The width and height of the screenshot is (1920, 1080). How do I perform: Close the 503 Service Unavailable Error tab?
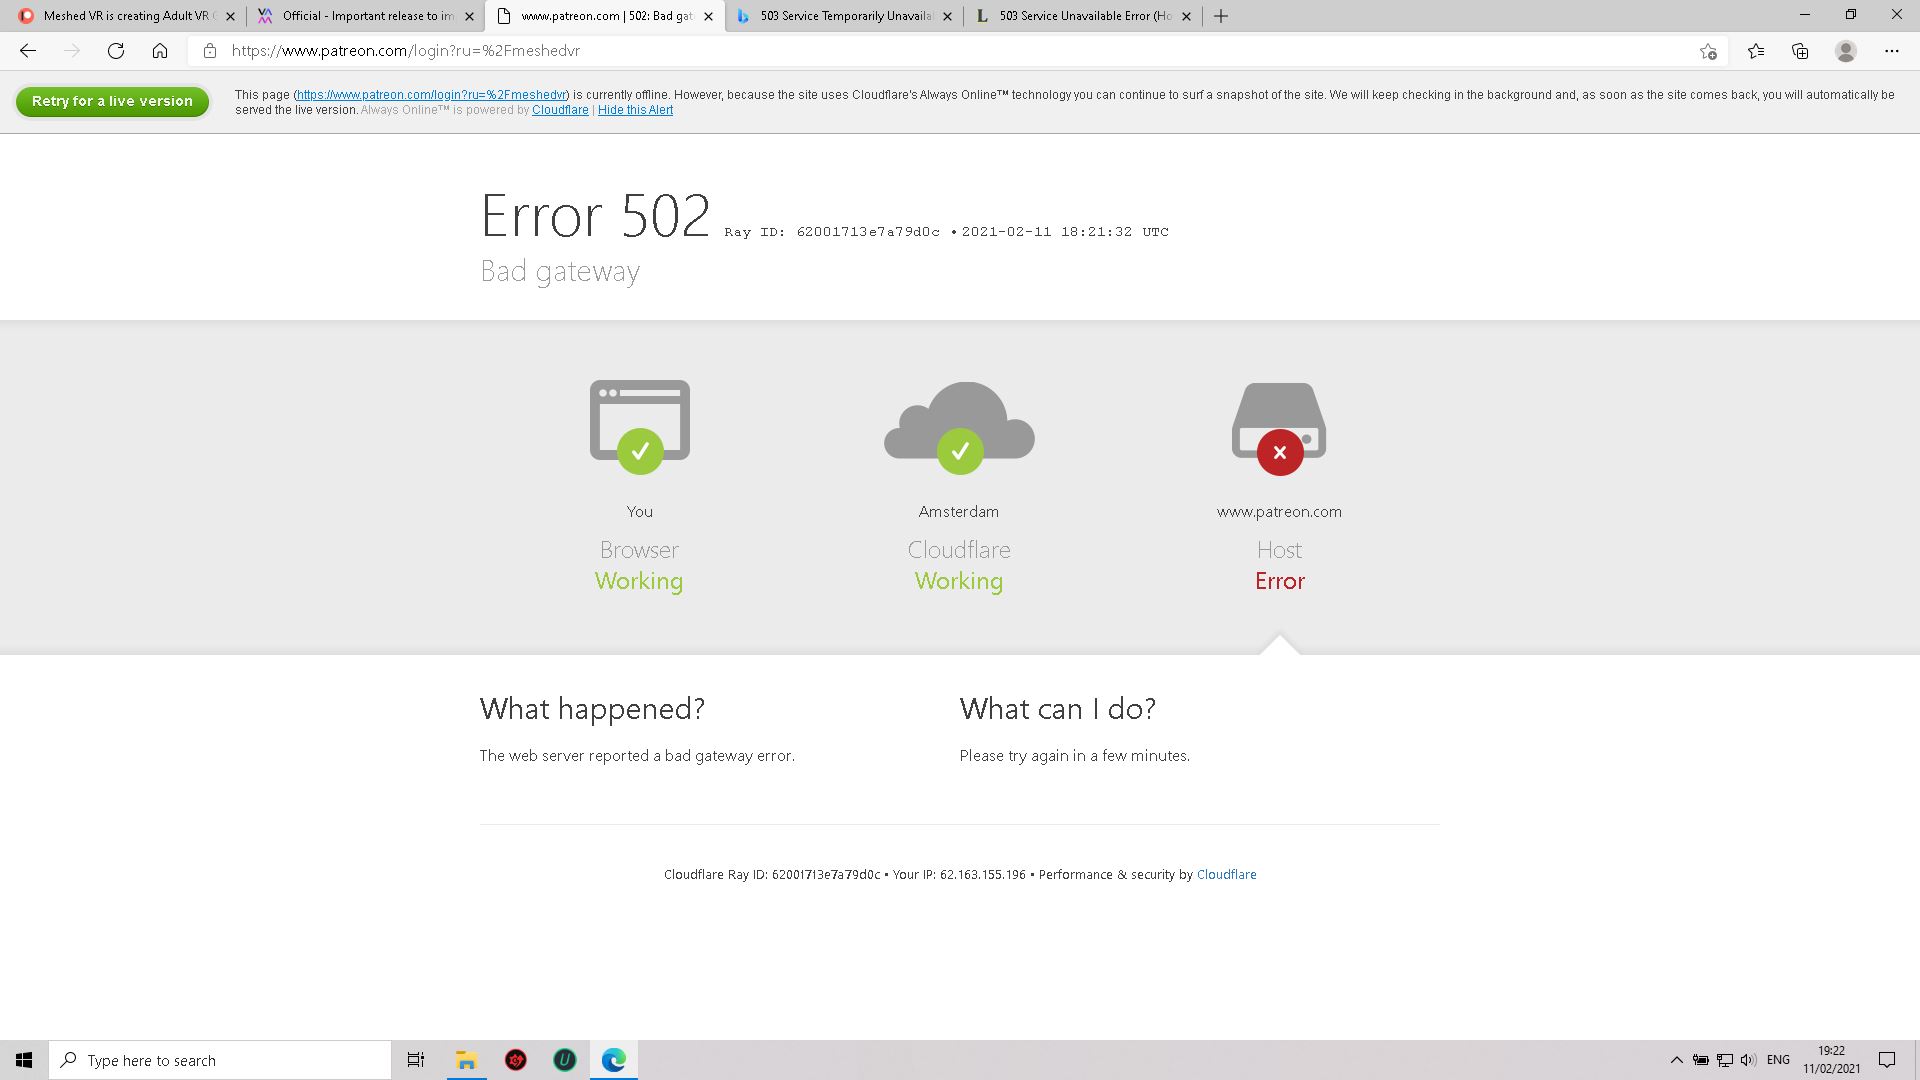coord(1186,16)
